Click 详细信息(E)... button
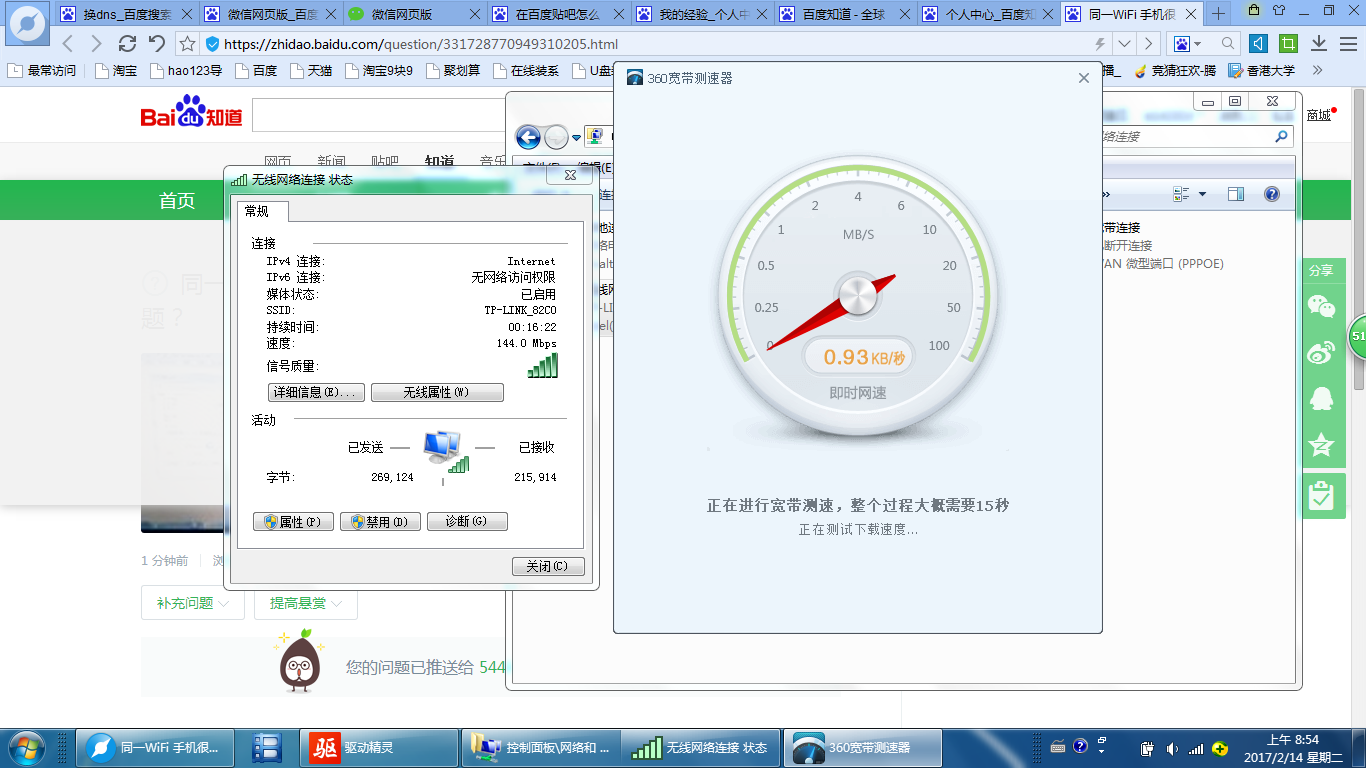 (316, 393)
